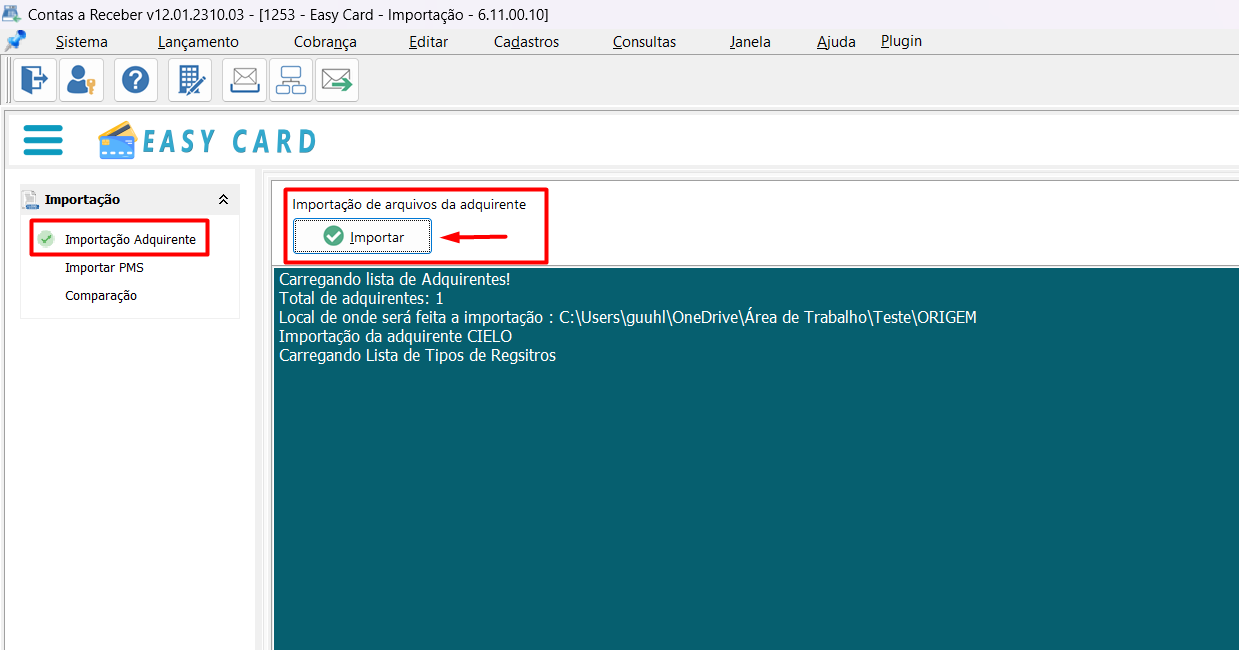Click the Importação panel header

[130, 200]
